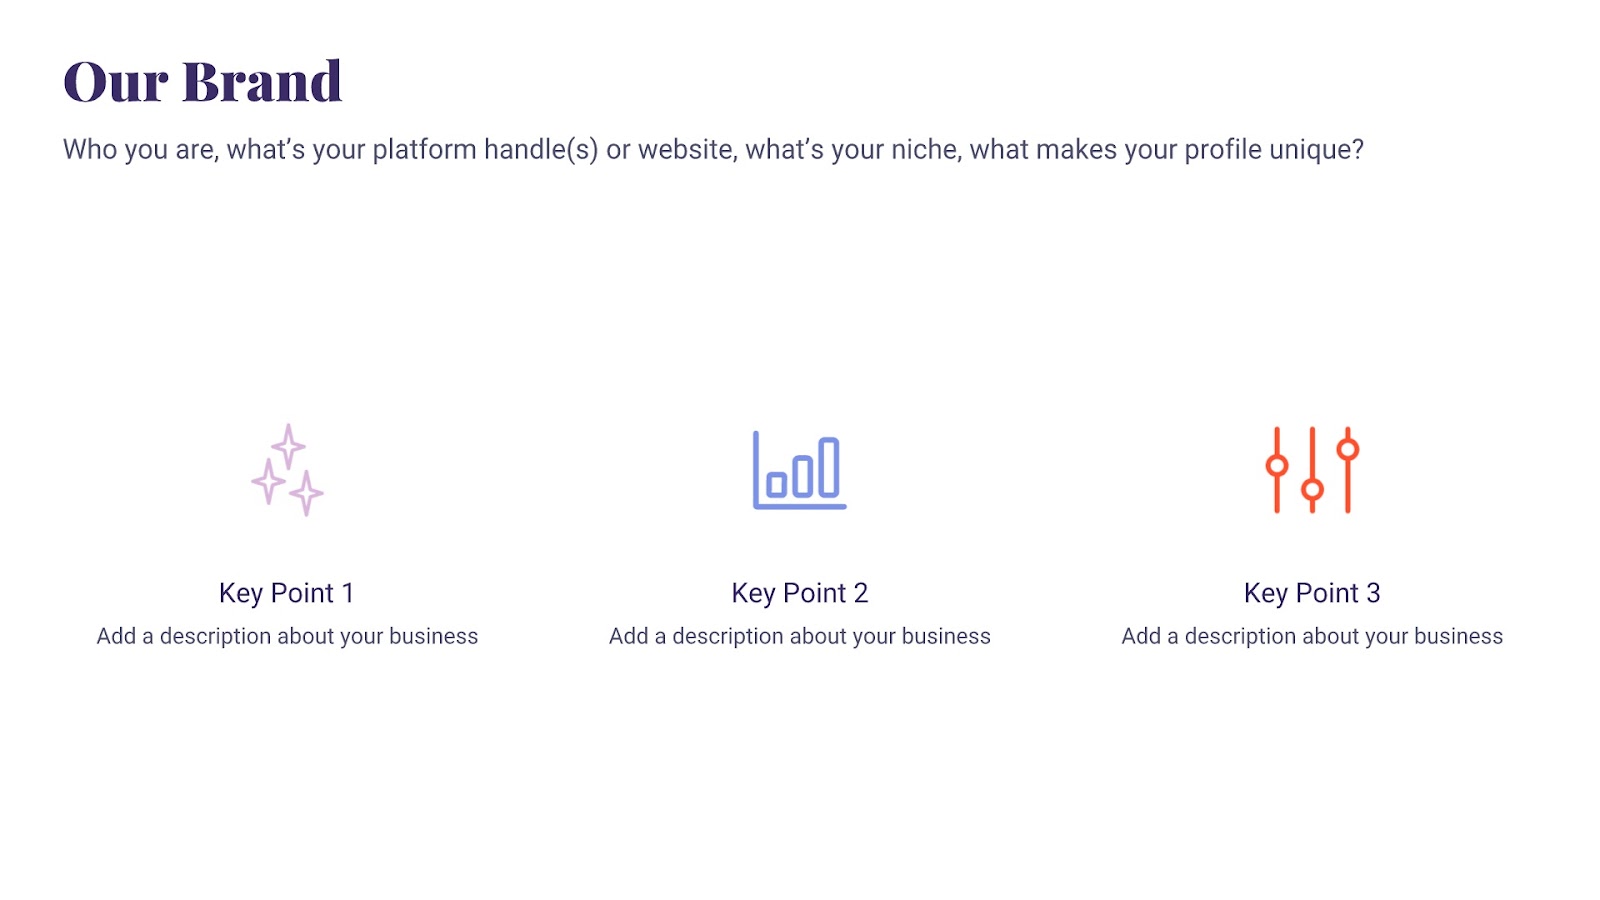Edit the description under Key Point 2

[x=799, y=636]
